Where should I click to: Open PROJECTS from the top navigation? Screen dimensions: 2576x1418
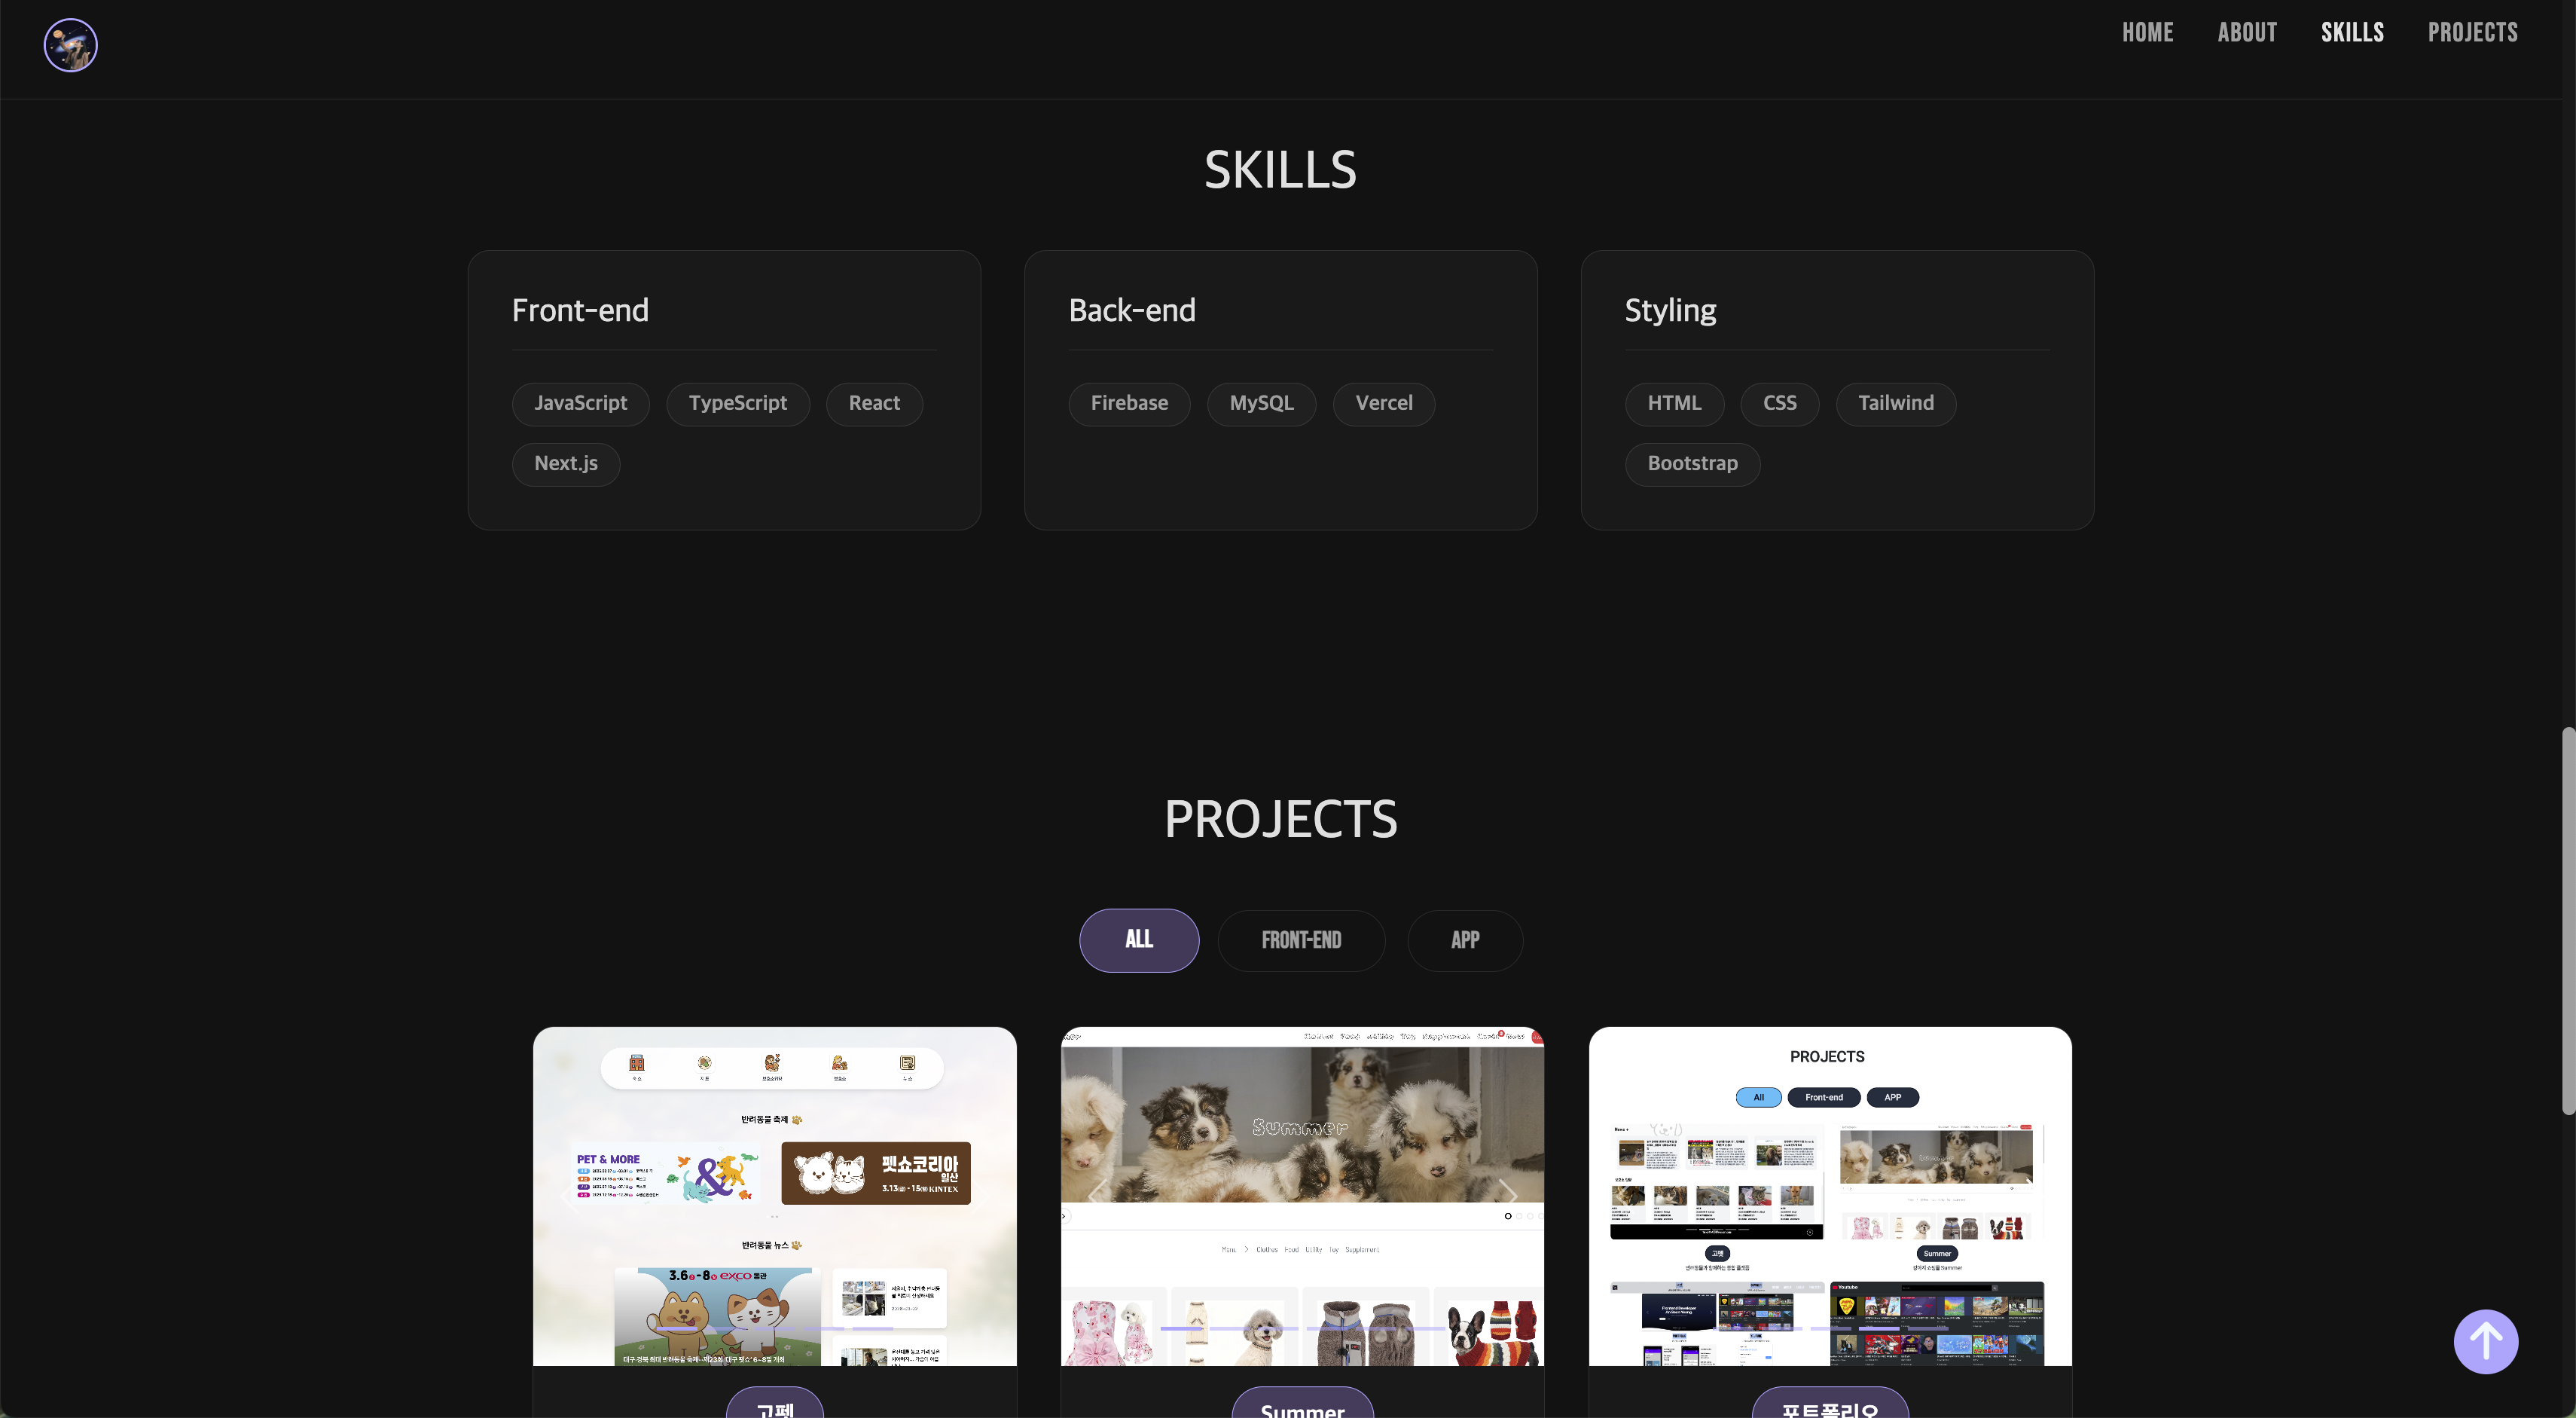tap(2473, 32)
